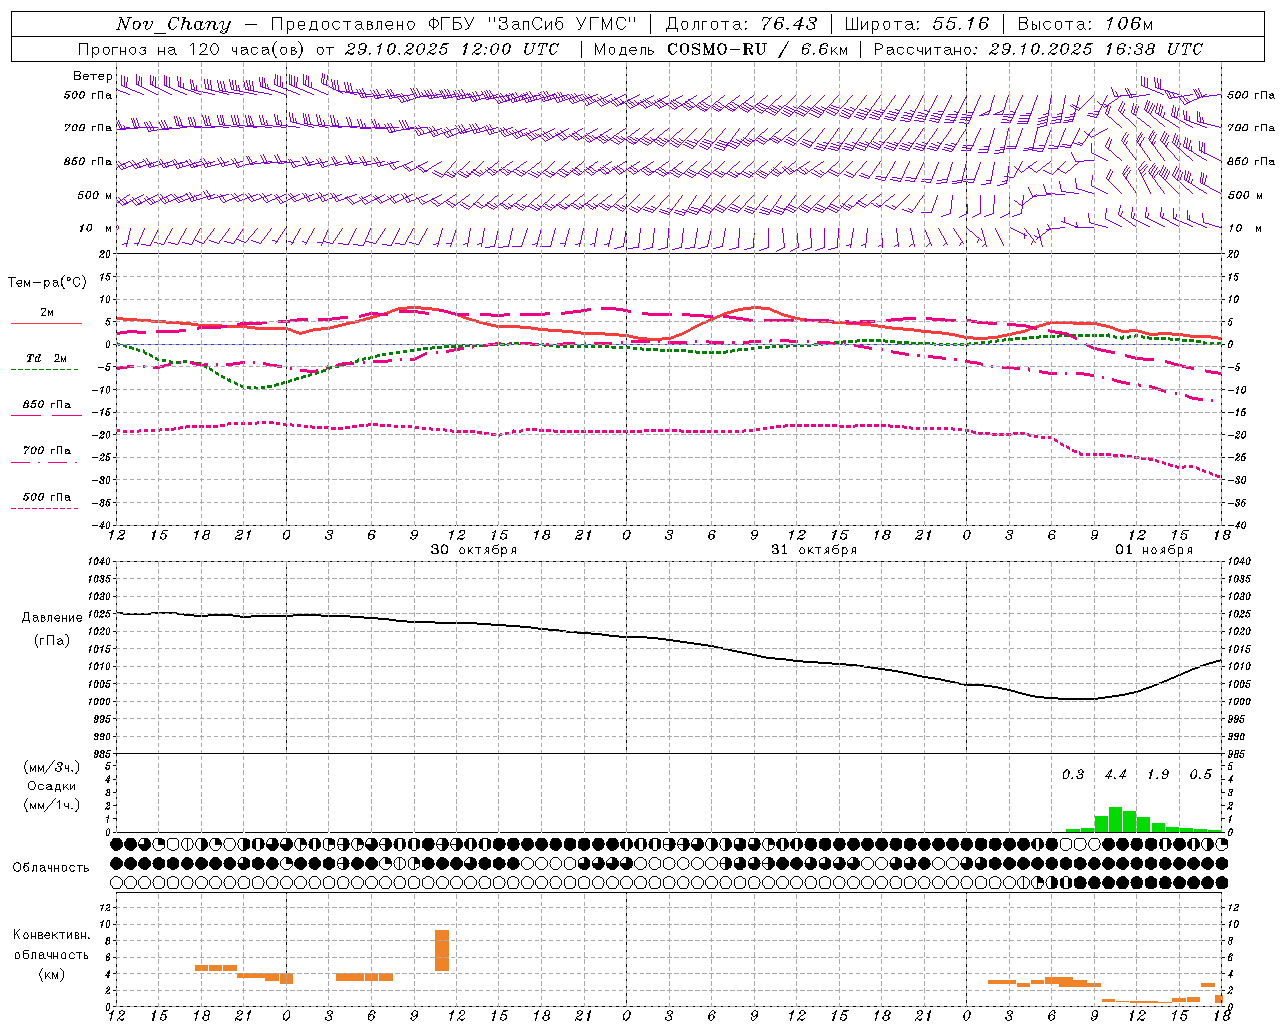Click the 'Td 2м' dew point legend label
The height and width of the screenshot is (1024, 1280).
click(x=46, y=358)
